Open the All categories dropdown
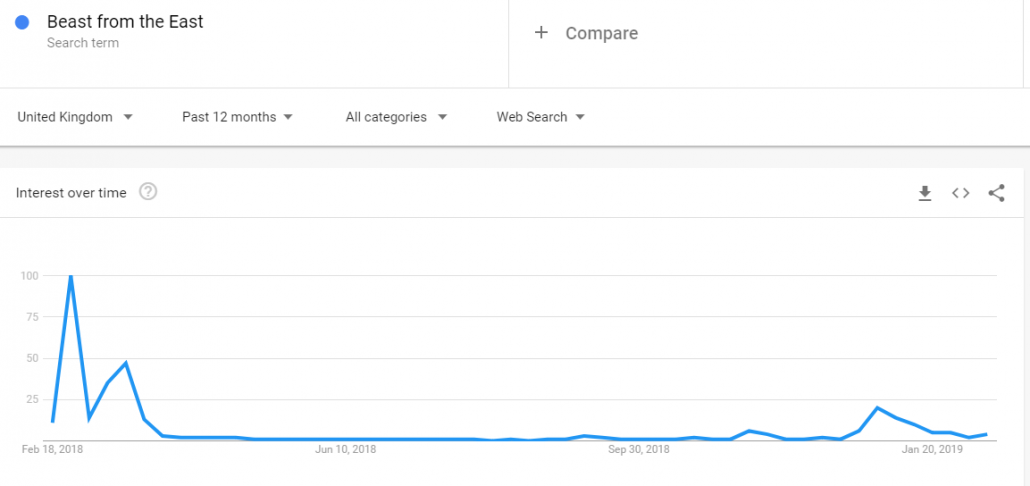The height and width of the screenshot is (486, 1030). point(396,117)
